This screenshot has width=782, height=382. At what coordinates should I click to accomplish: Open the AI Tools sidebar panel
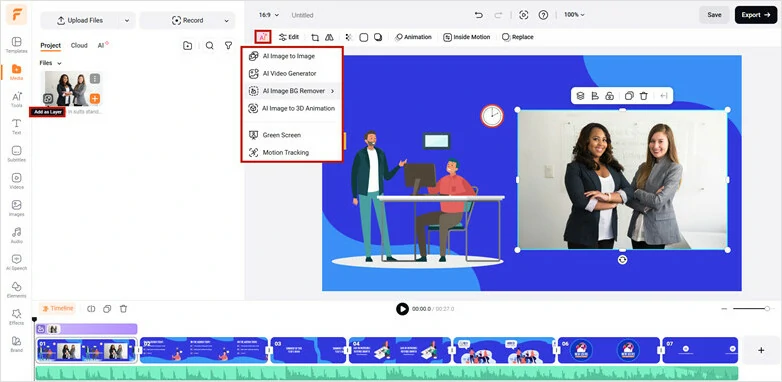click(x=16, y=99)
